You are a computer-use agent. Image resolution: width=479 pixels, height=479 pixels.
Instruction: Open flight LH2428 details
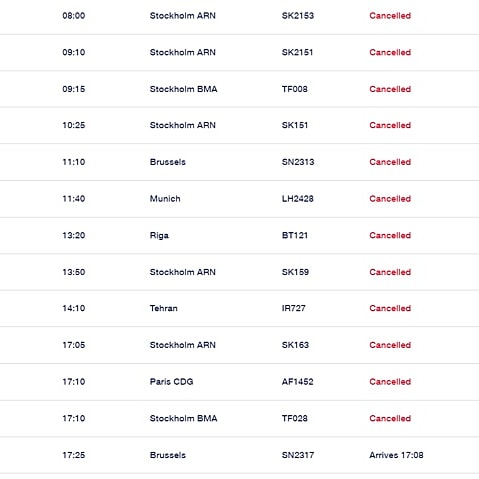pos(298,199)
